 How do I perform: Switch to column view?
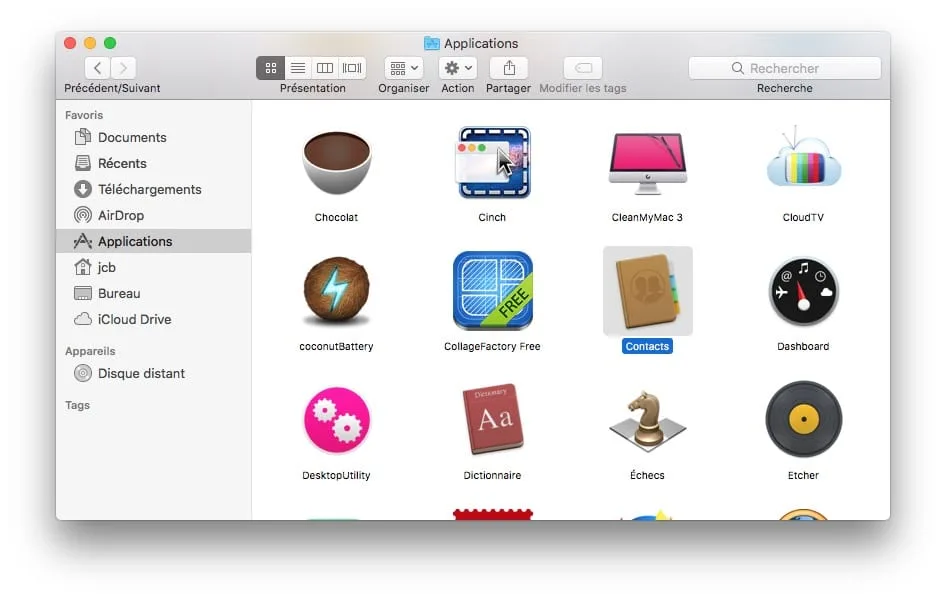[324, 68]
